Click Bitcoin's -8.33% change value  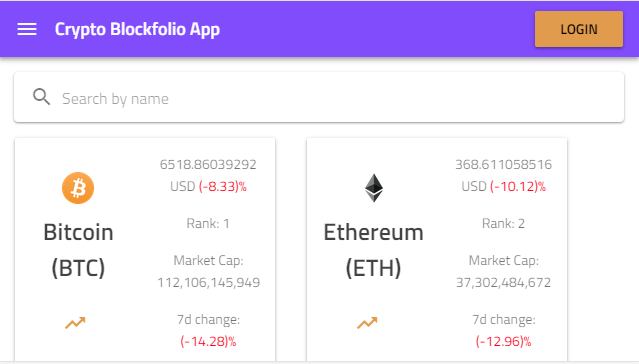pyautogui.click(x=223, y=186)
